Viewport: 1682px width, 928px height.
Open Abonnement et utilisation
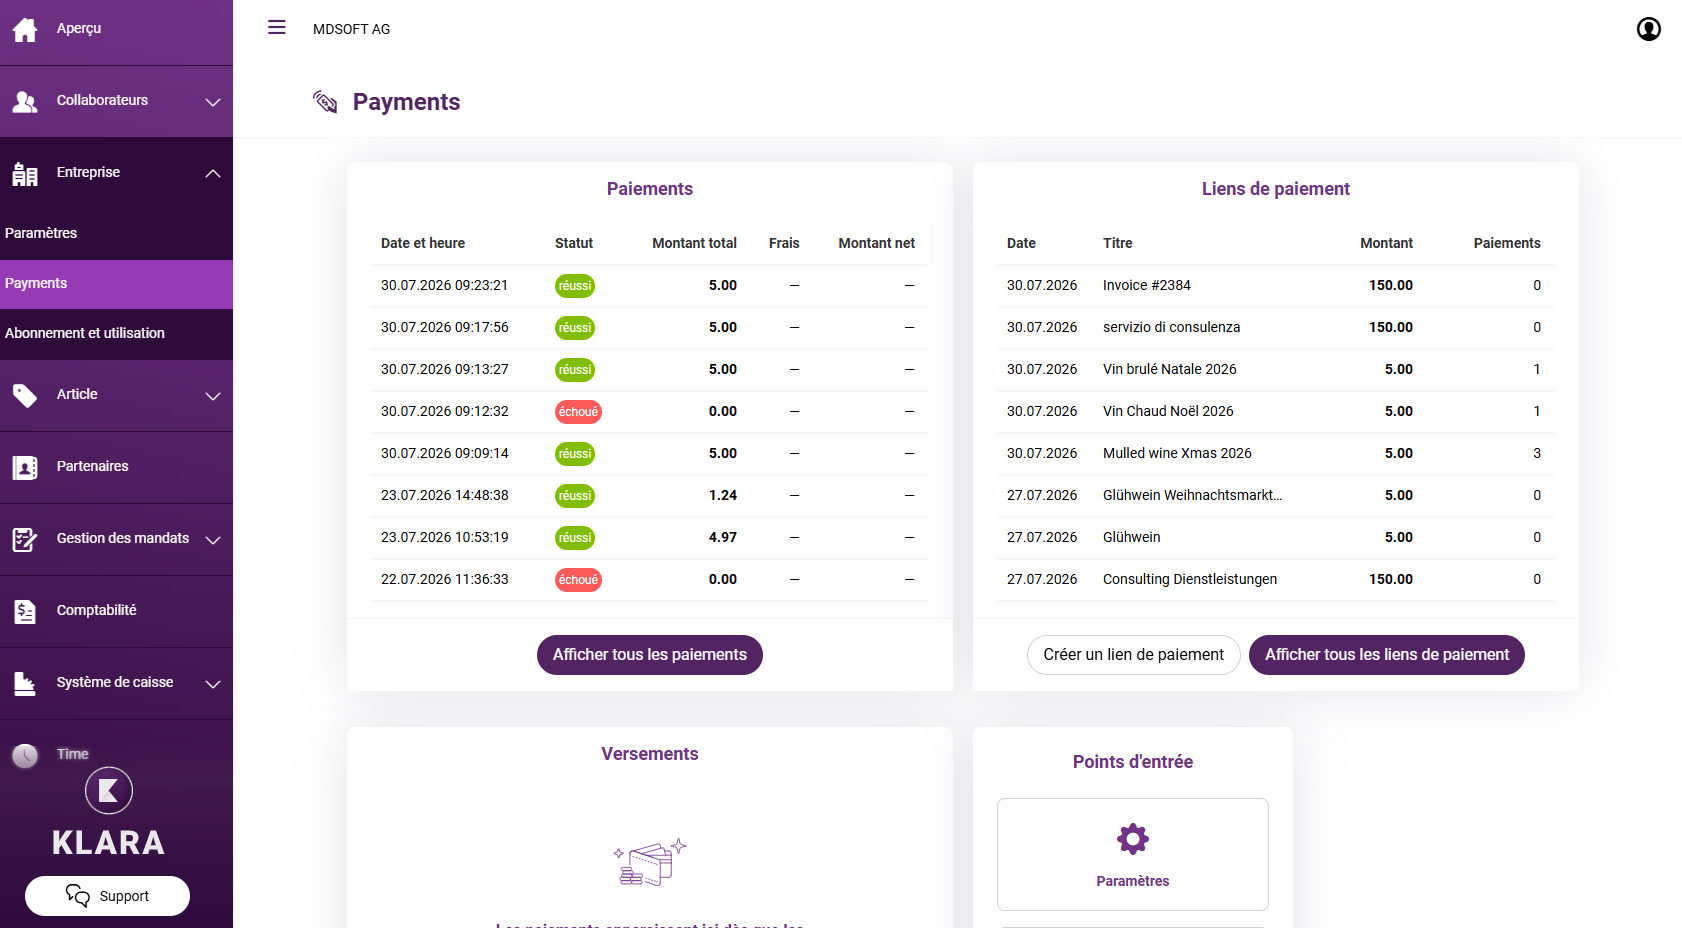tap(116, 334)
